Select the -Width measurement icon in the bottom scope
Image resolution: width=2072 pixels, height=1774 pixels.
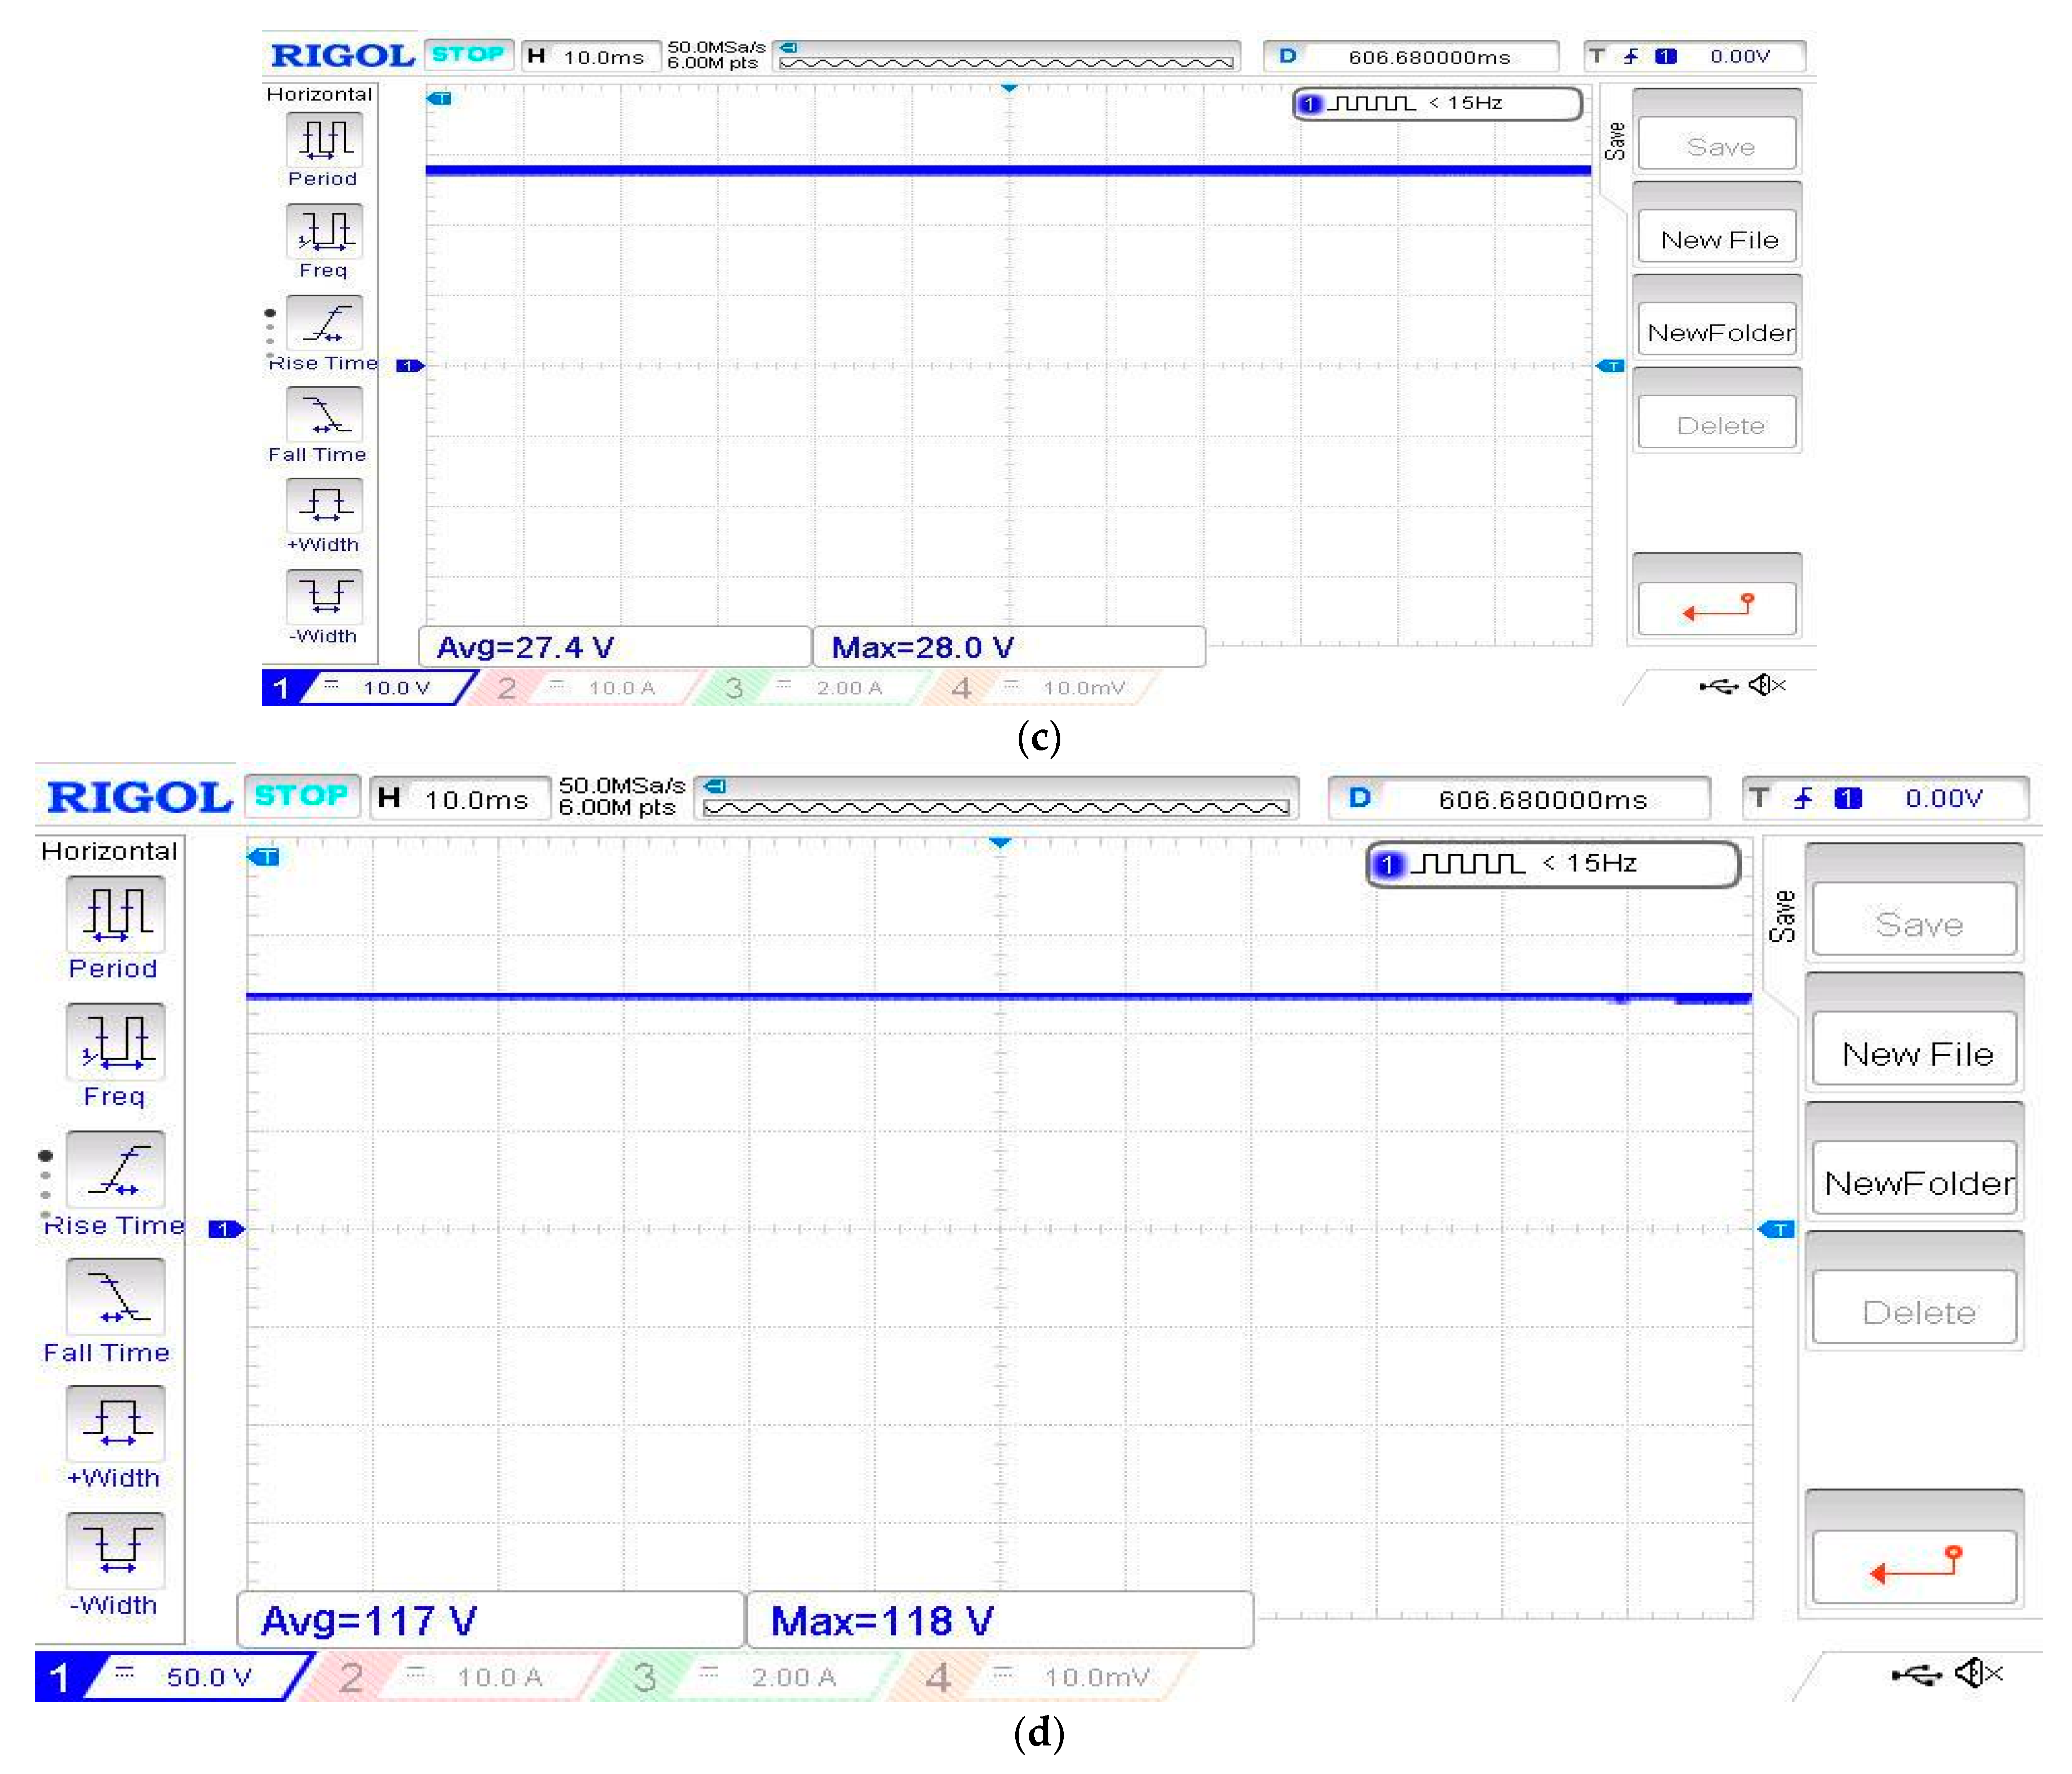point(115,1549)
